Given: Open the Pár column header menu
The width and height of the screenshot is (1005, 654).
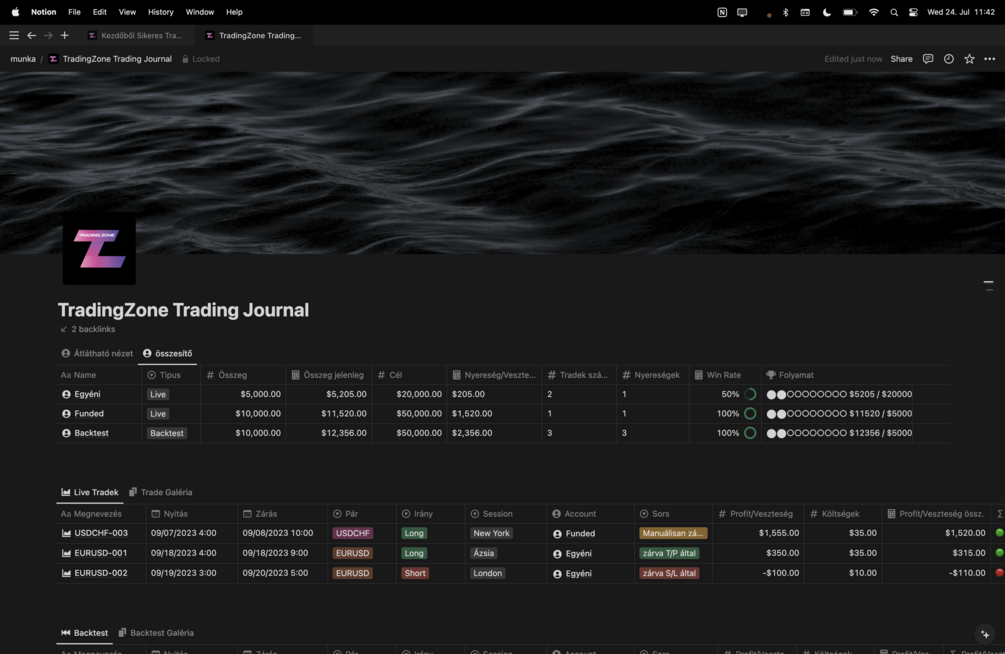Looking at the screenshot, I should tap(361, 514).
